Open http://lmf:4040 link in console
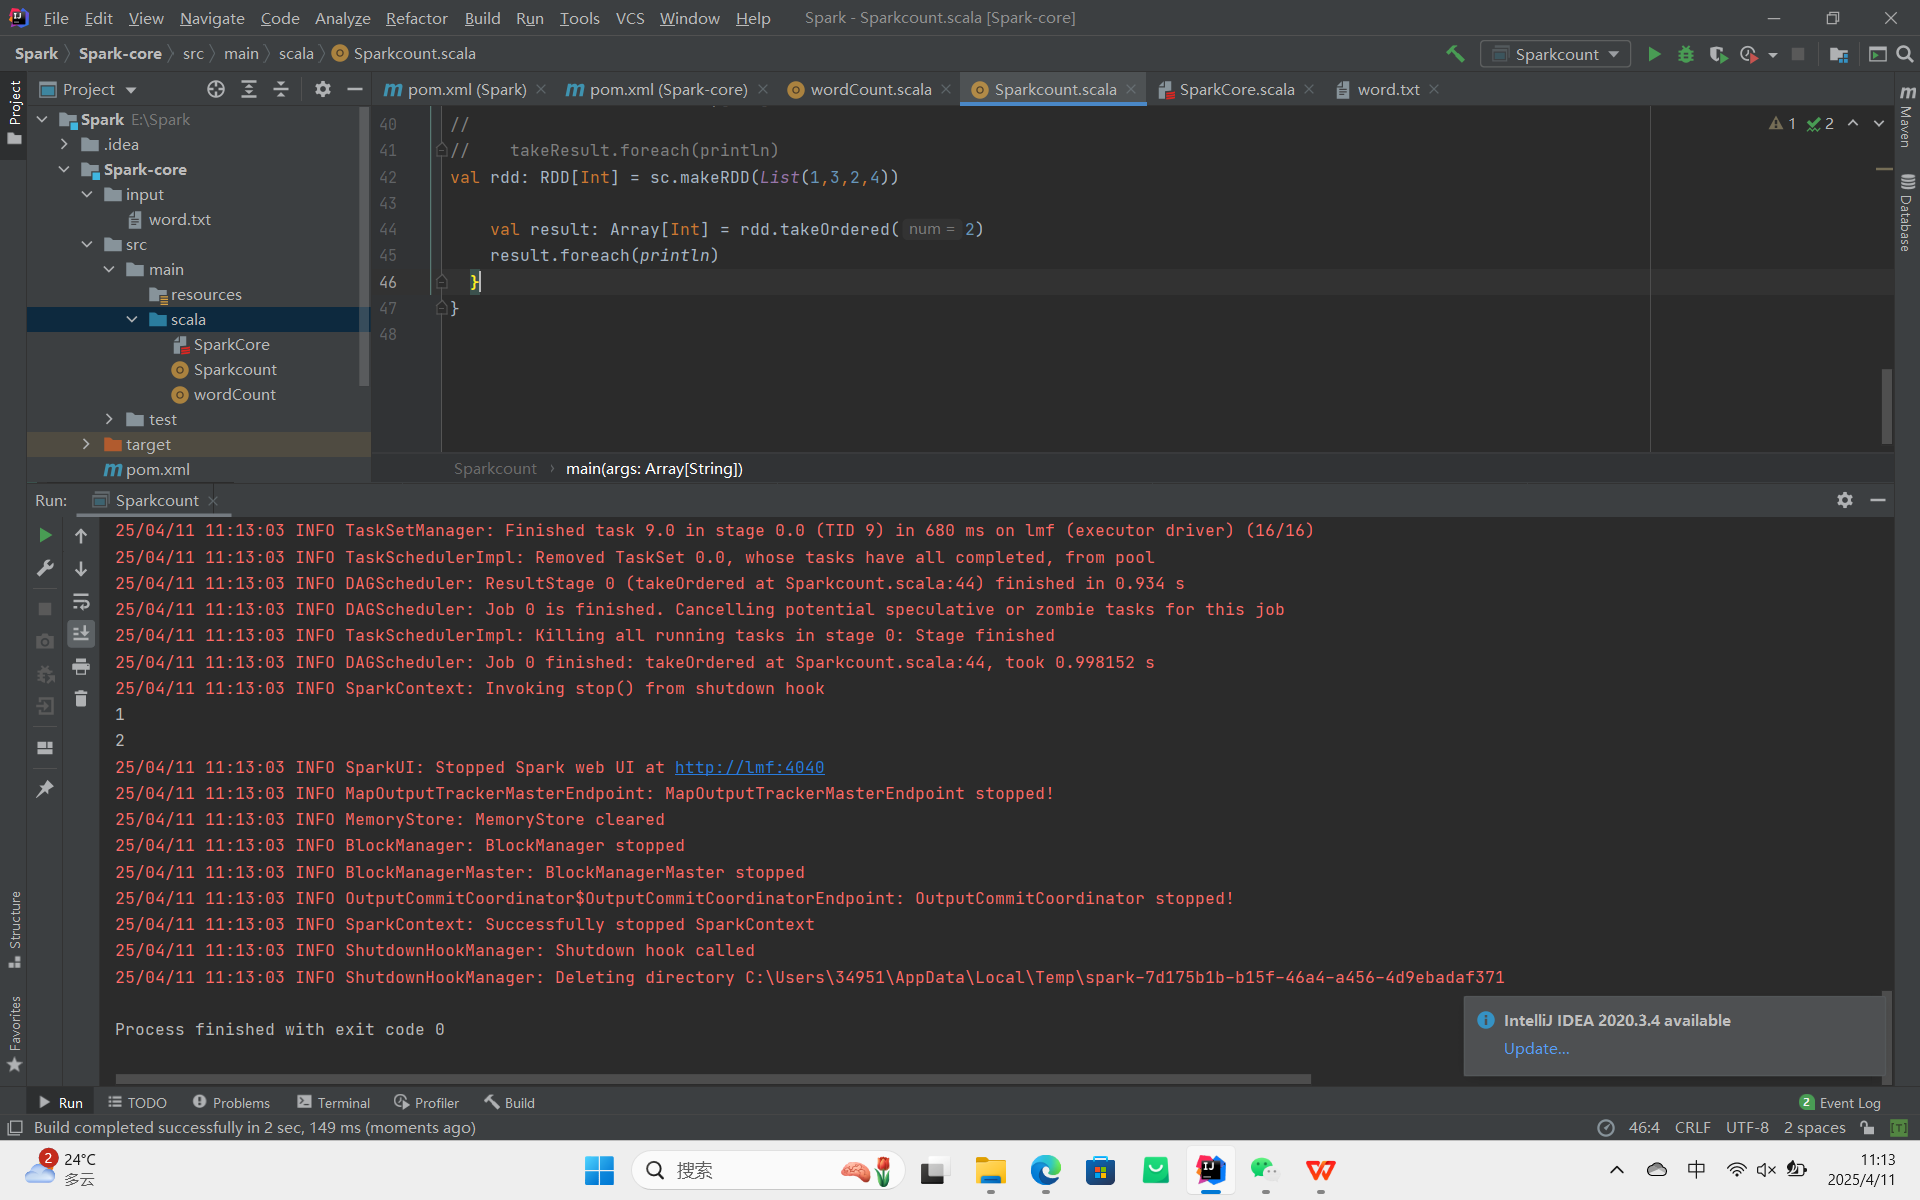 [x=749, y=767]
